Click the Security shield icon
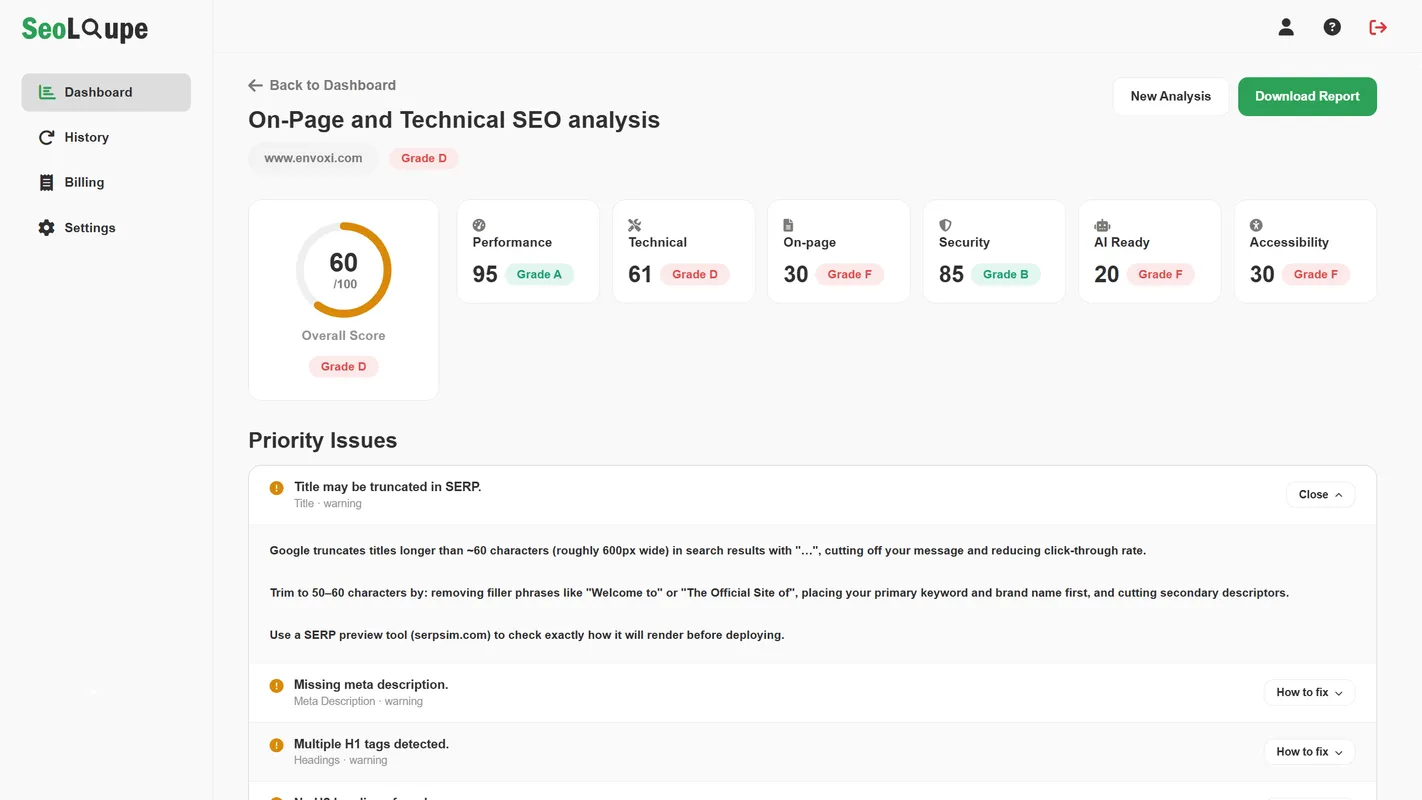Image resolution: width=1422 pixels, height=800 pixels. [x=945, y=225]
